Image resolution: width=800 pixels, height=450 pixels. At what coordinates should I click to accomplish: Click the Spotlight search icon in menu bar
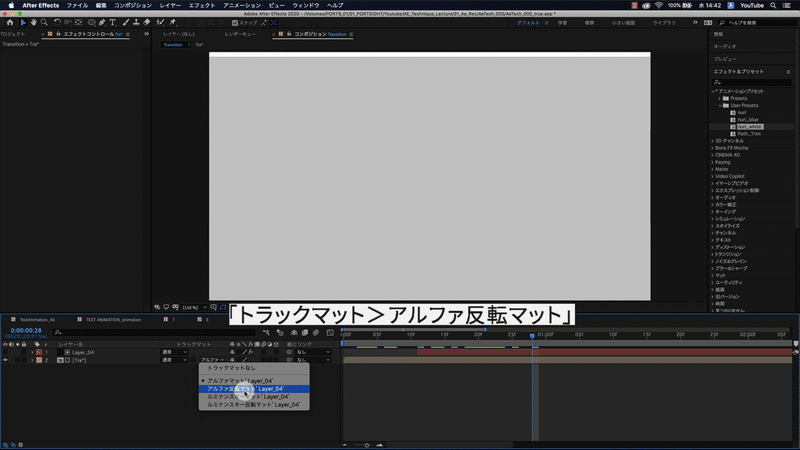click(x=773, y=5)
